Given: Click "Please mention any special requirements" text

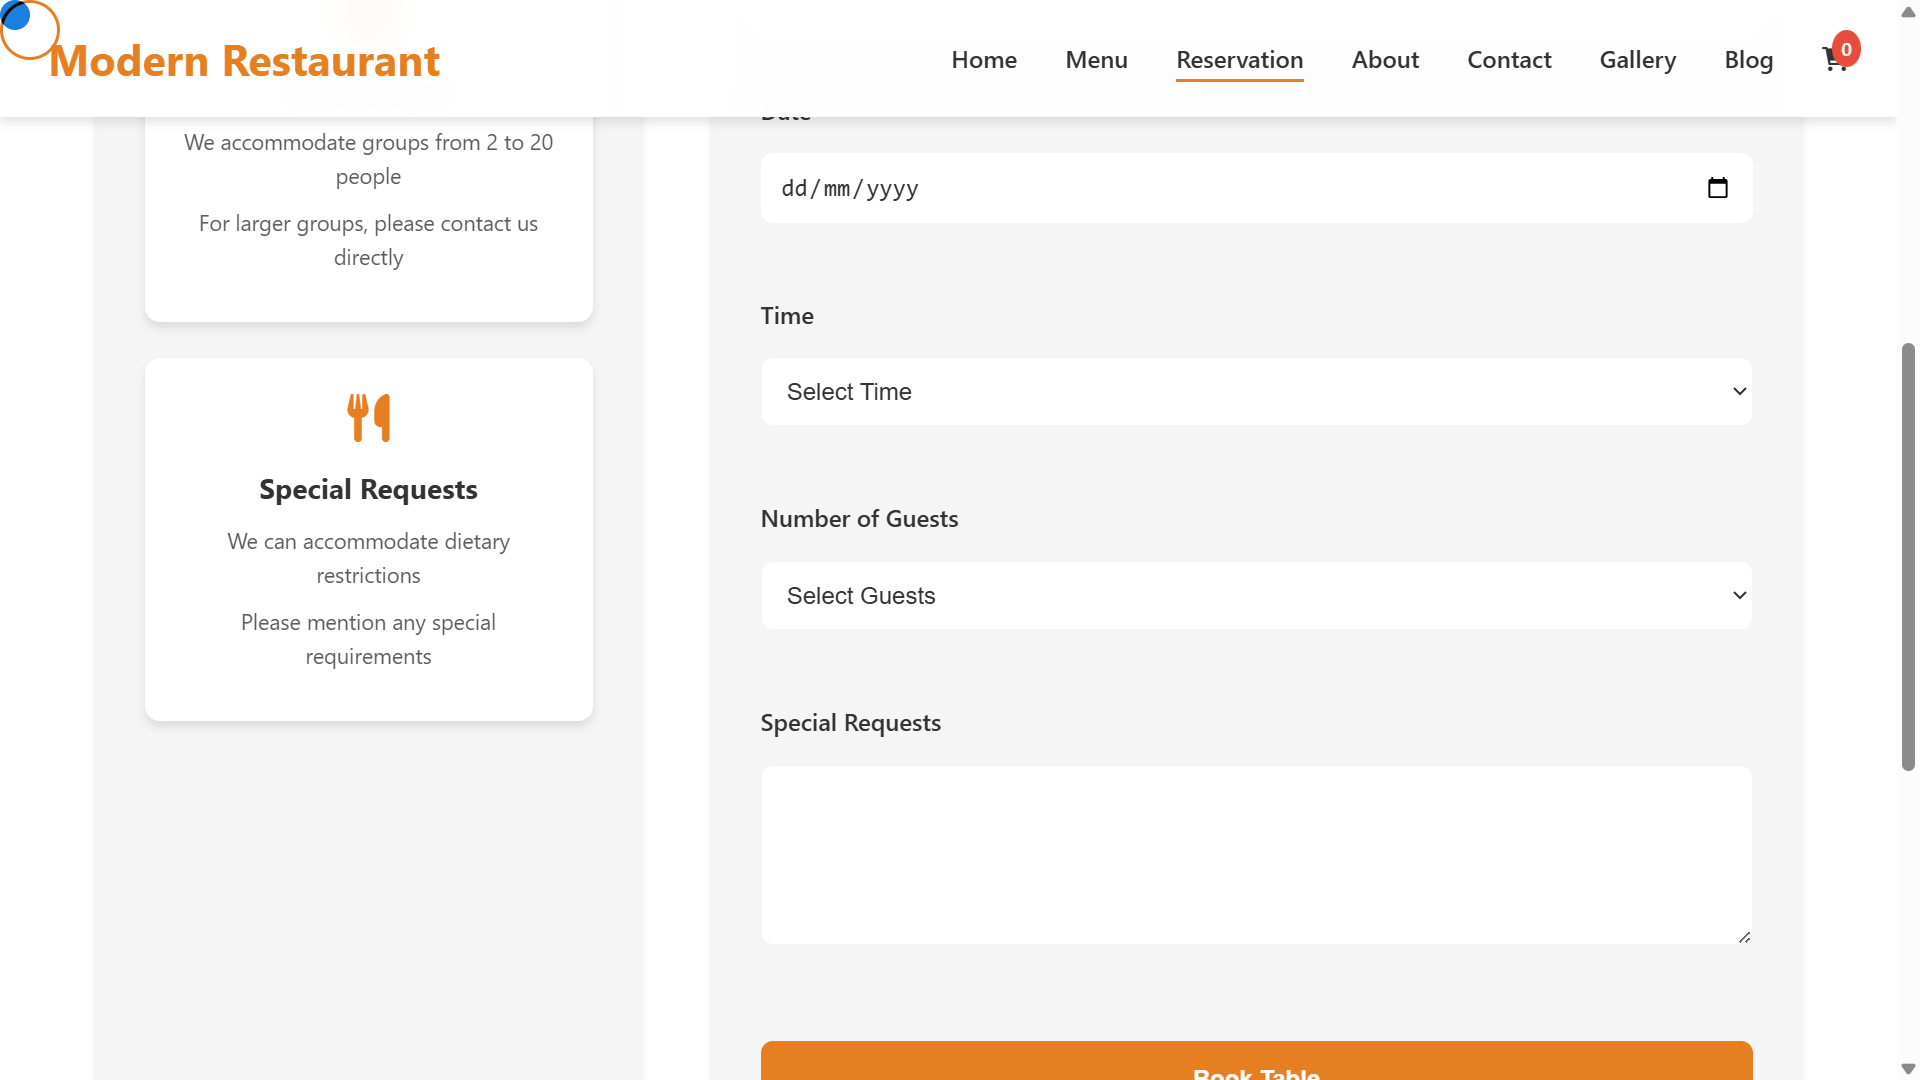Looking at the screenshot, I should coord(368,639).
